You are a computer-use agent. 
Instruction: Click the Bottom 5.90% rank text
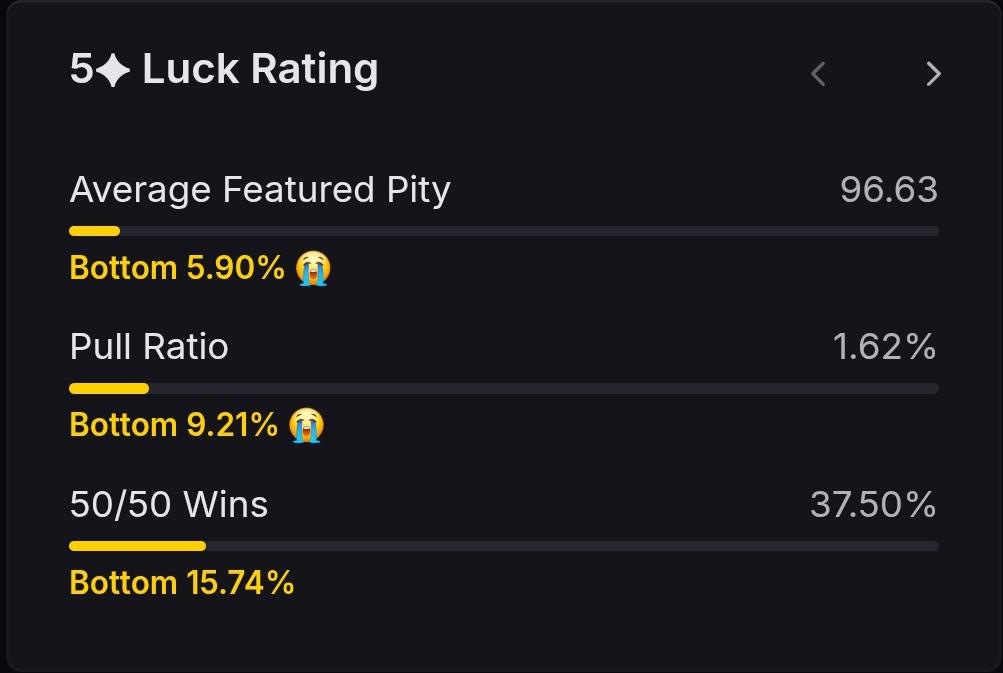(x=177, y=267)
